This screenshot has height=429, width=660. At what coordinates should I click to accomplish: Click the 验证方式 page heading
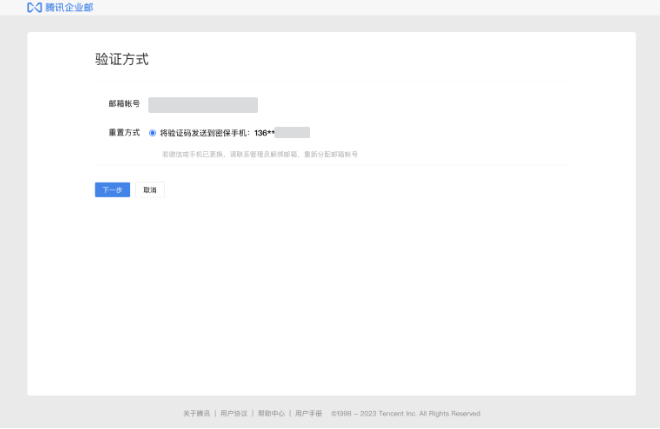tap(122, 59)
